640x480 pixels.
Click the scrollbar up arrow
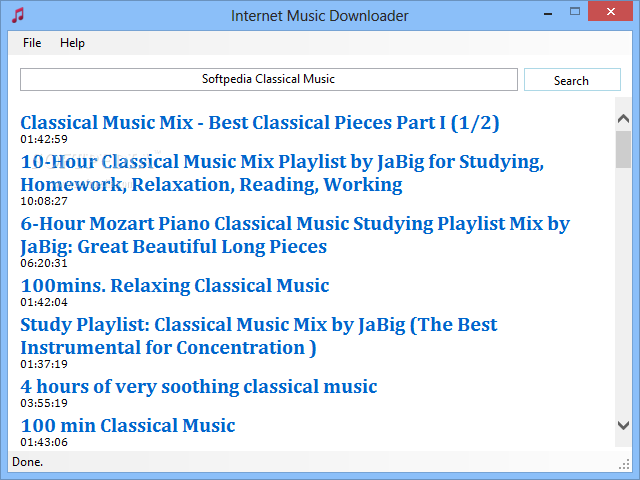point(623,119)
